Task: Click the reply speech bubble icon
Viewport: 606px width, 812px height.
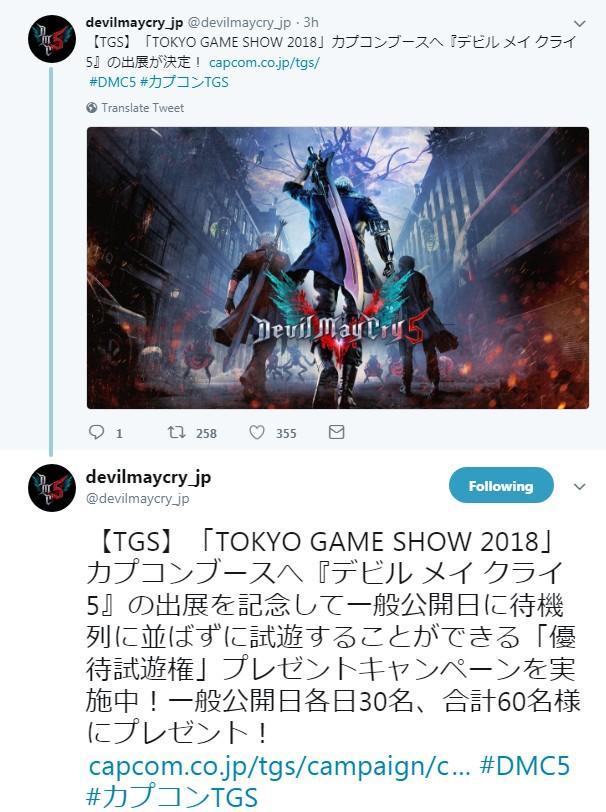Action: (x=96, y=432)
